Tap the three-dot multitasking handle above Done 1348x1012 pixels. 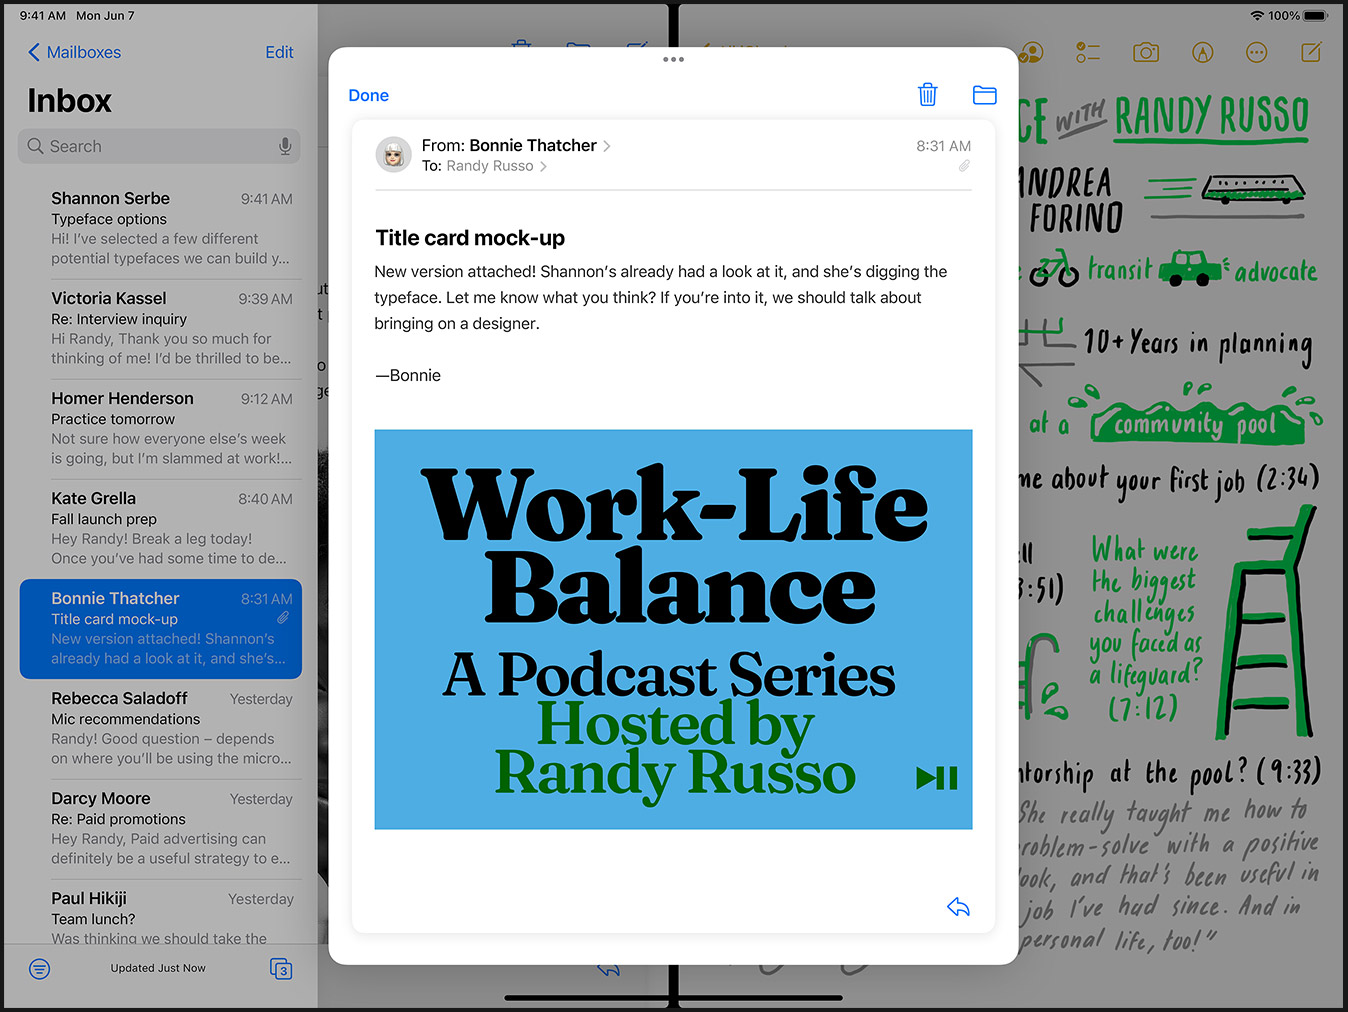tap(673, 59)
